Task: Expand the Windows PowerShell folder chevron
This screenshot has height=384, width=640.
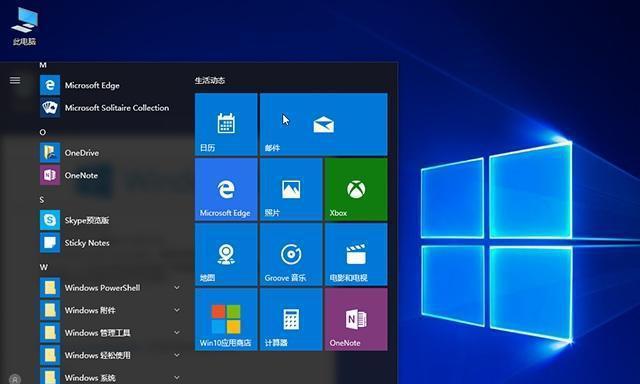Action: coord(177,288)
